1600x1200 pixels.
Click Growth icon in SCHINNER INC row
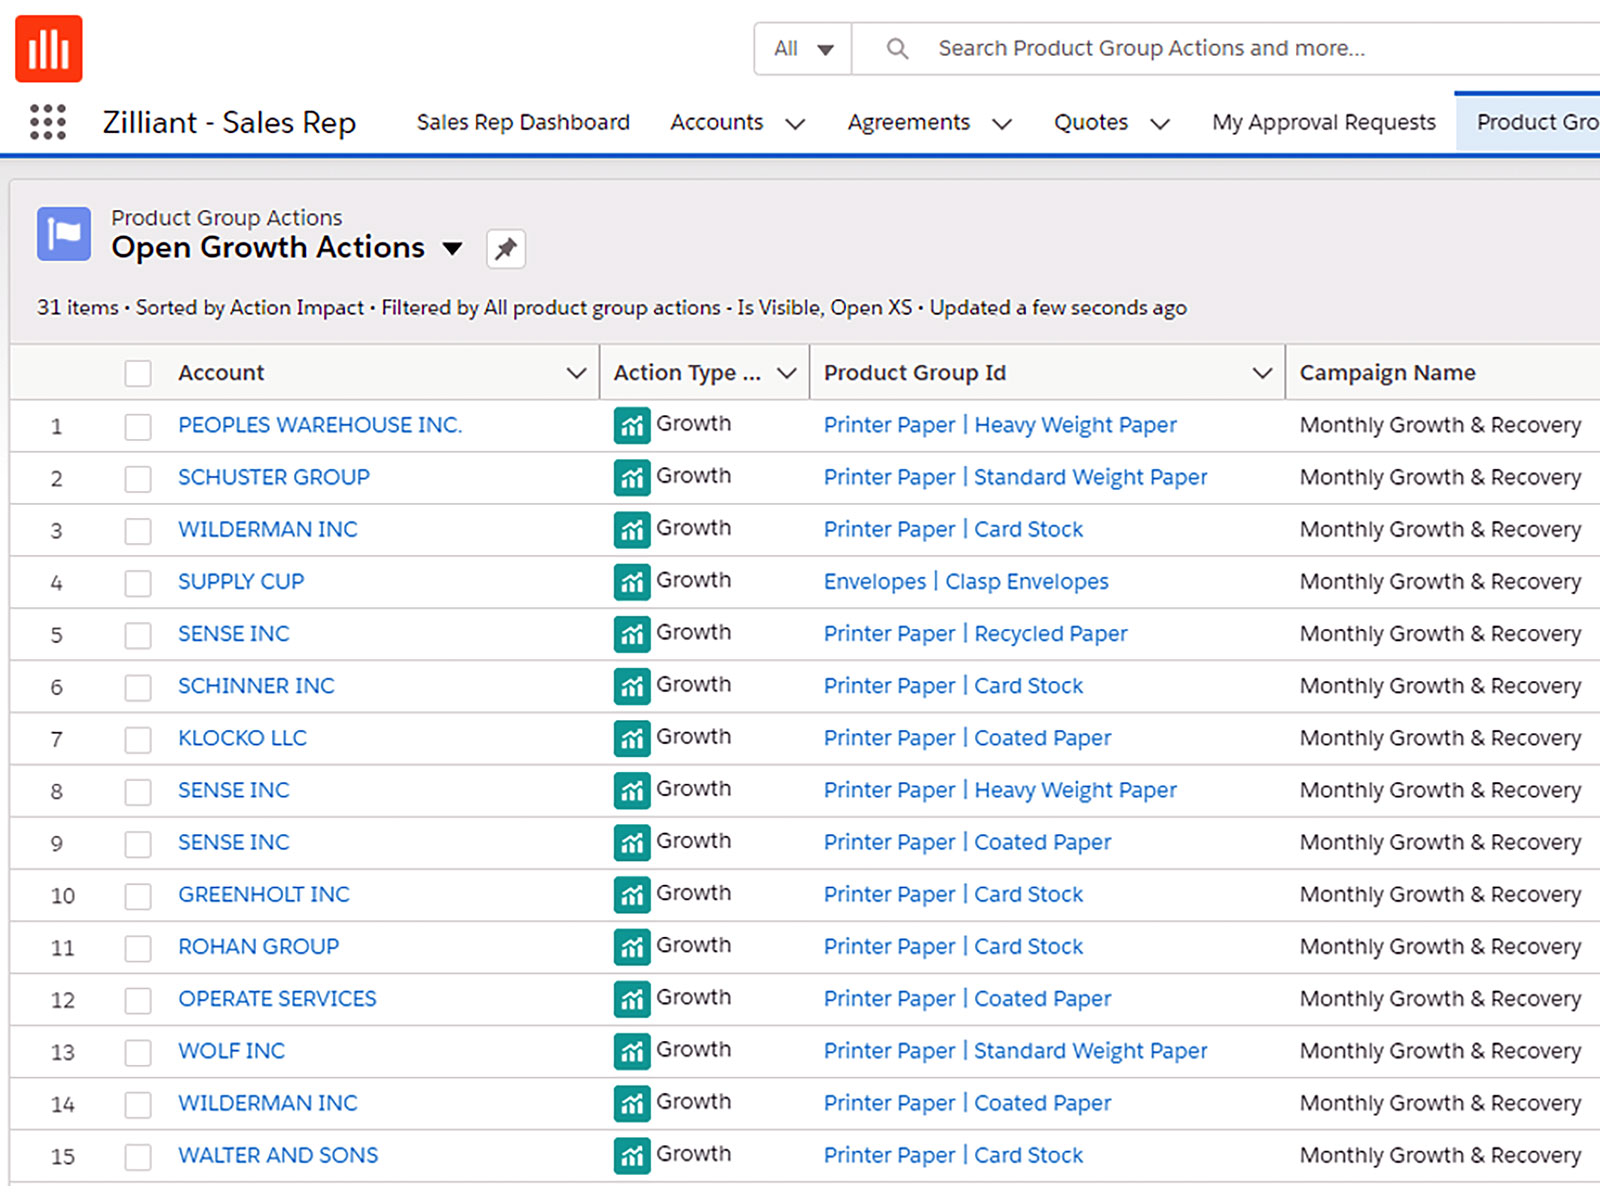coord(631,686)
